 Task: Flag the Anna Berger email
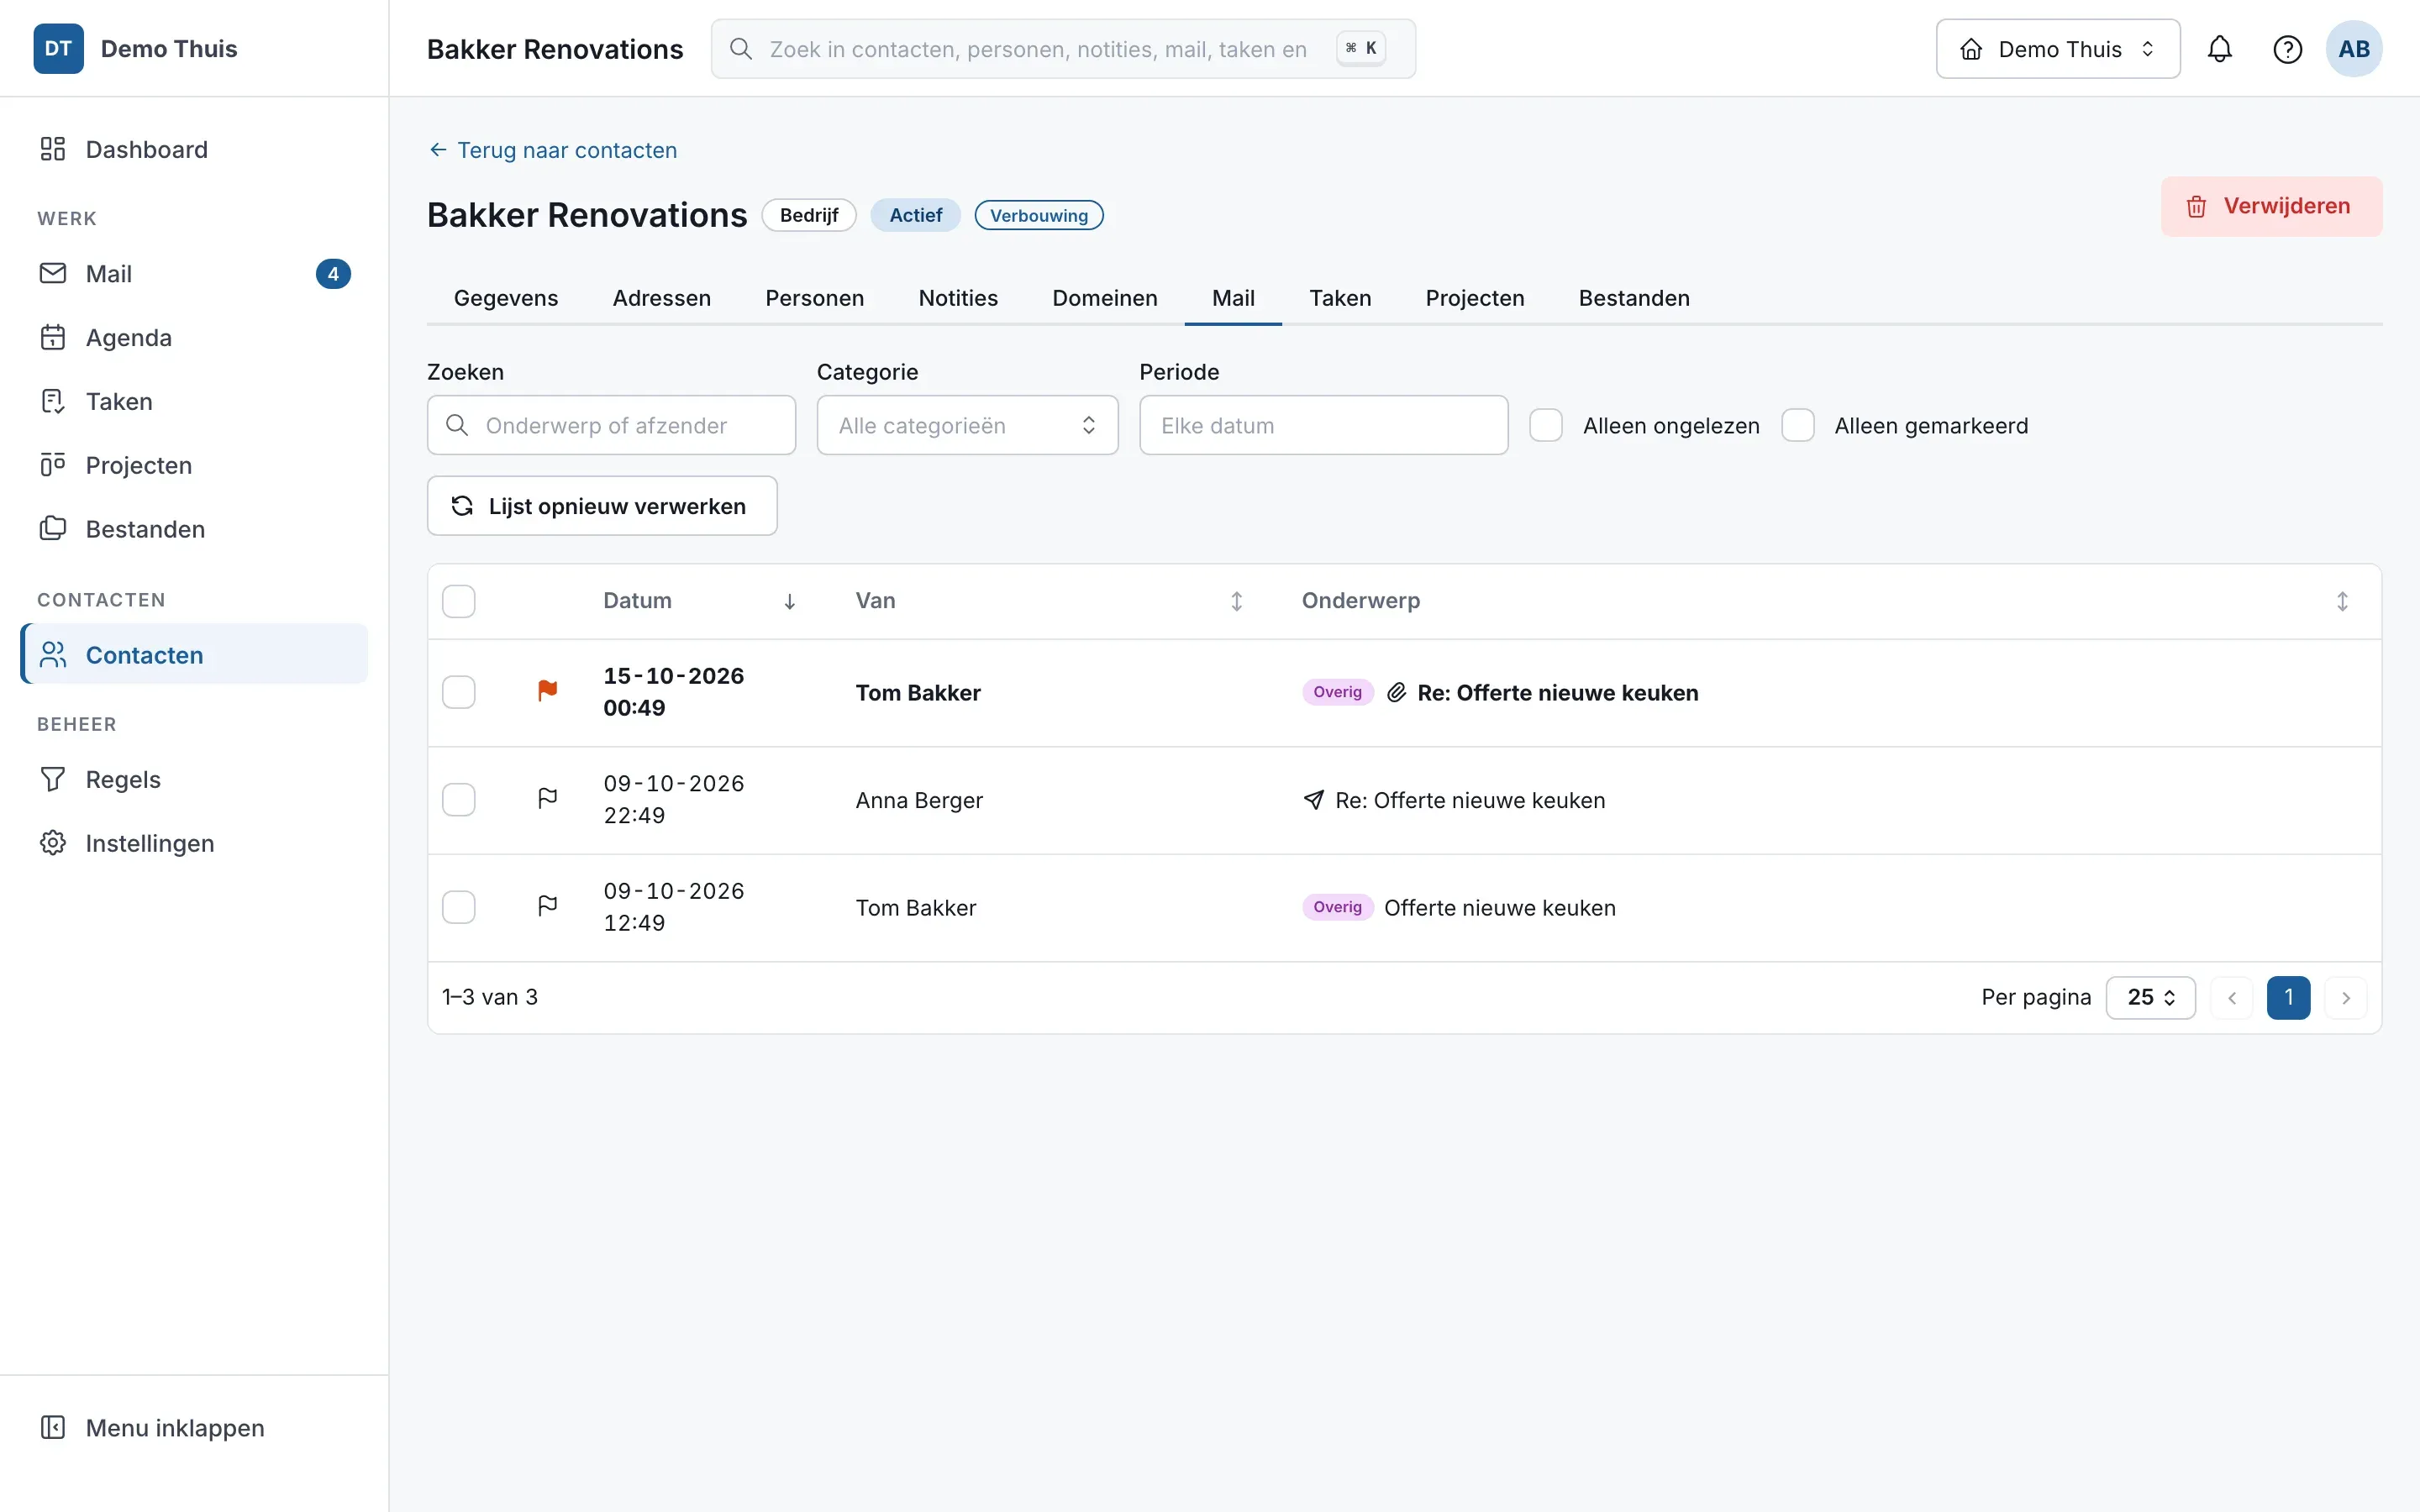pyautogui.click(x=547, y=798)
